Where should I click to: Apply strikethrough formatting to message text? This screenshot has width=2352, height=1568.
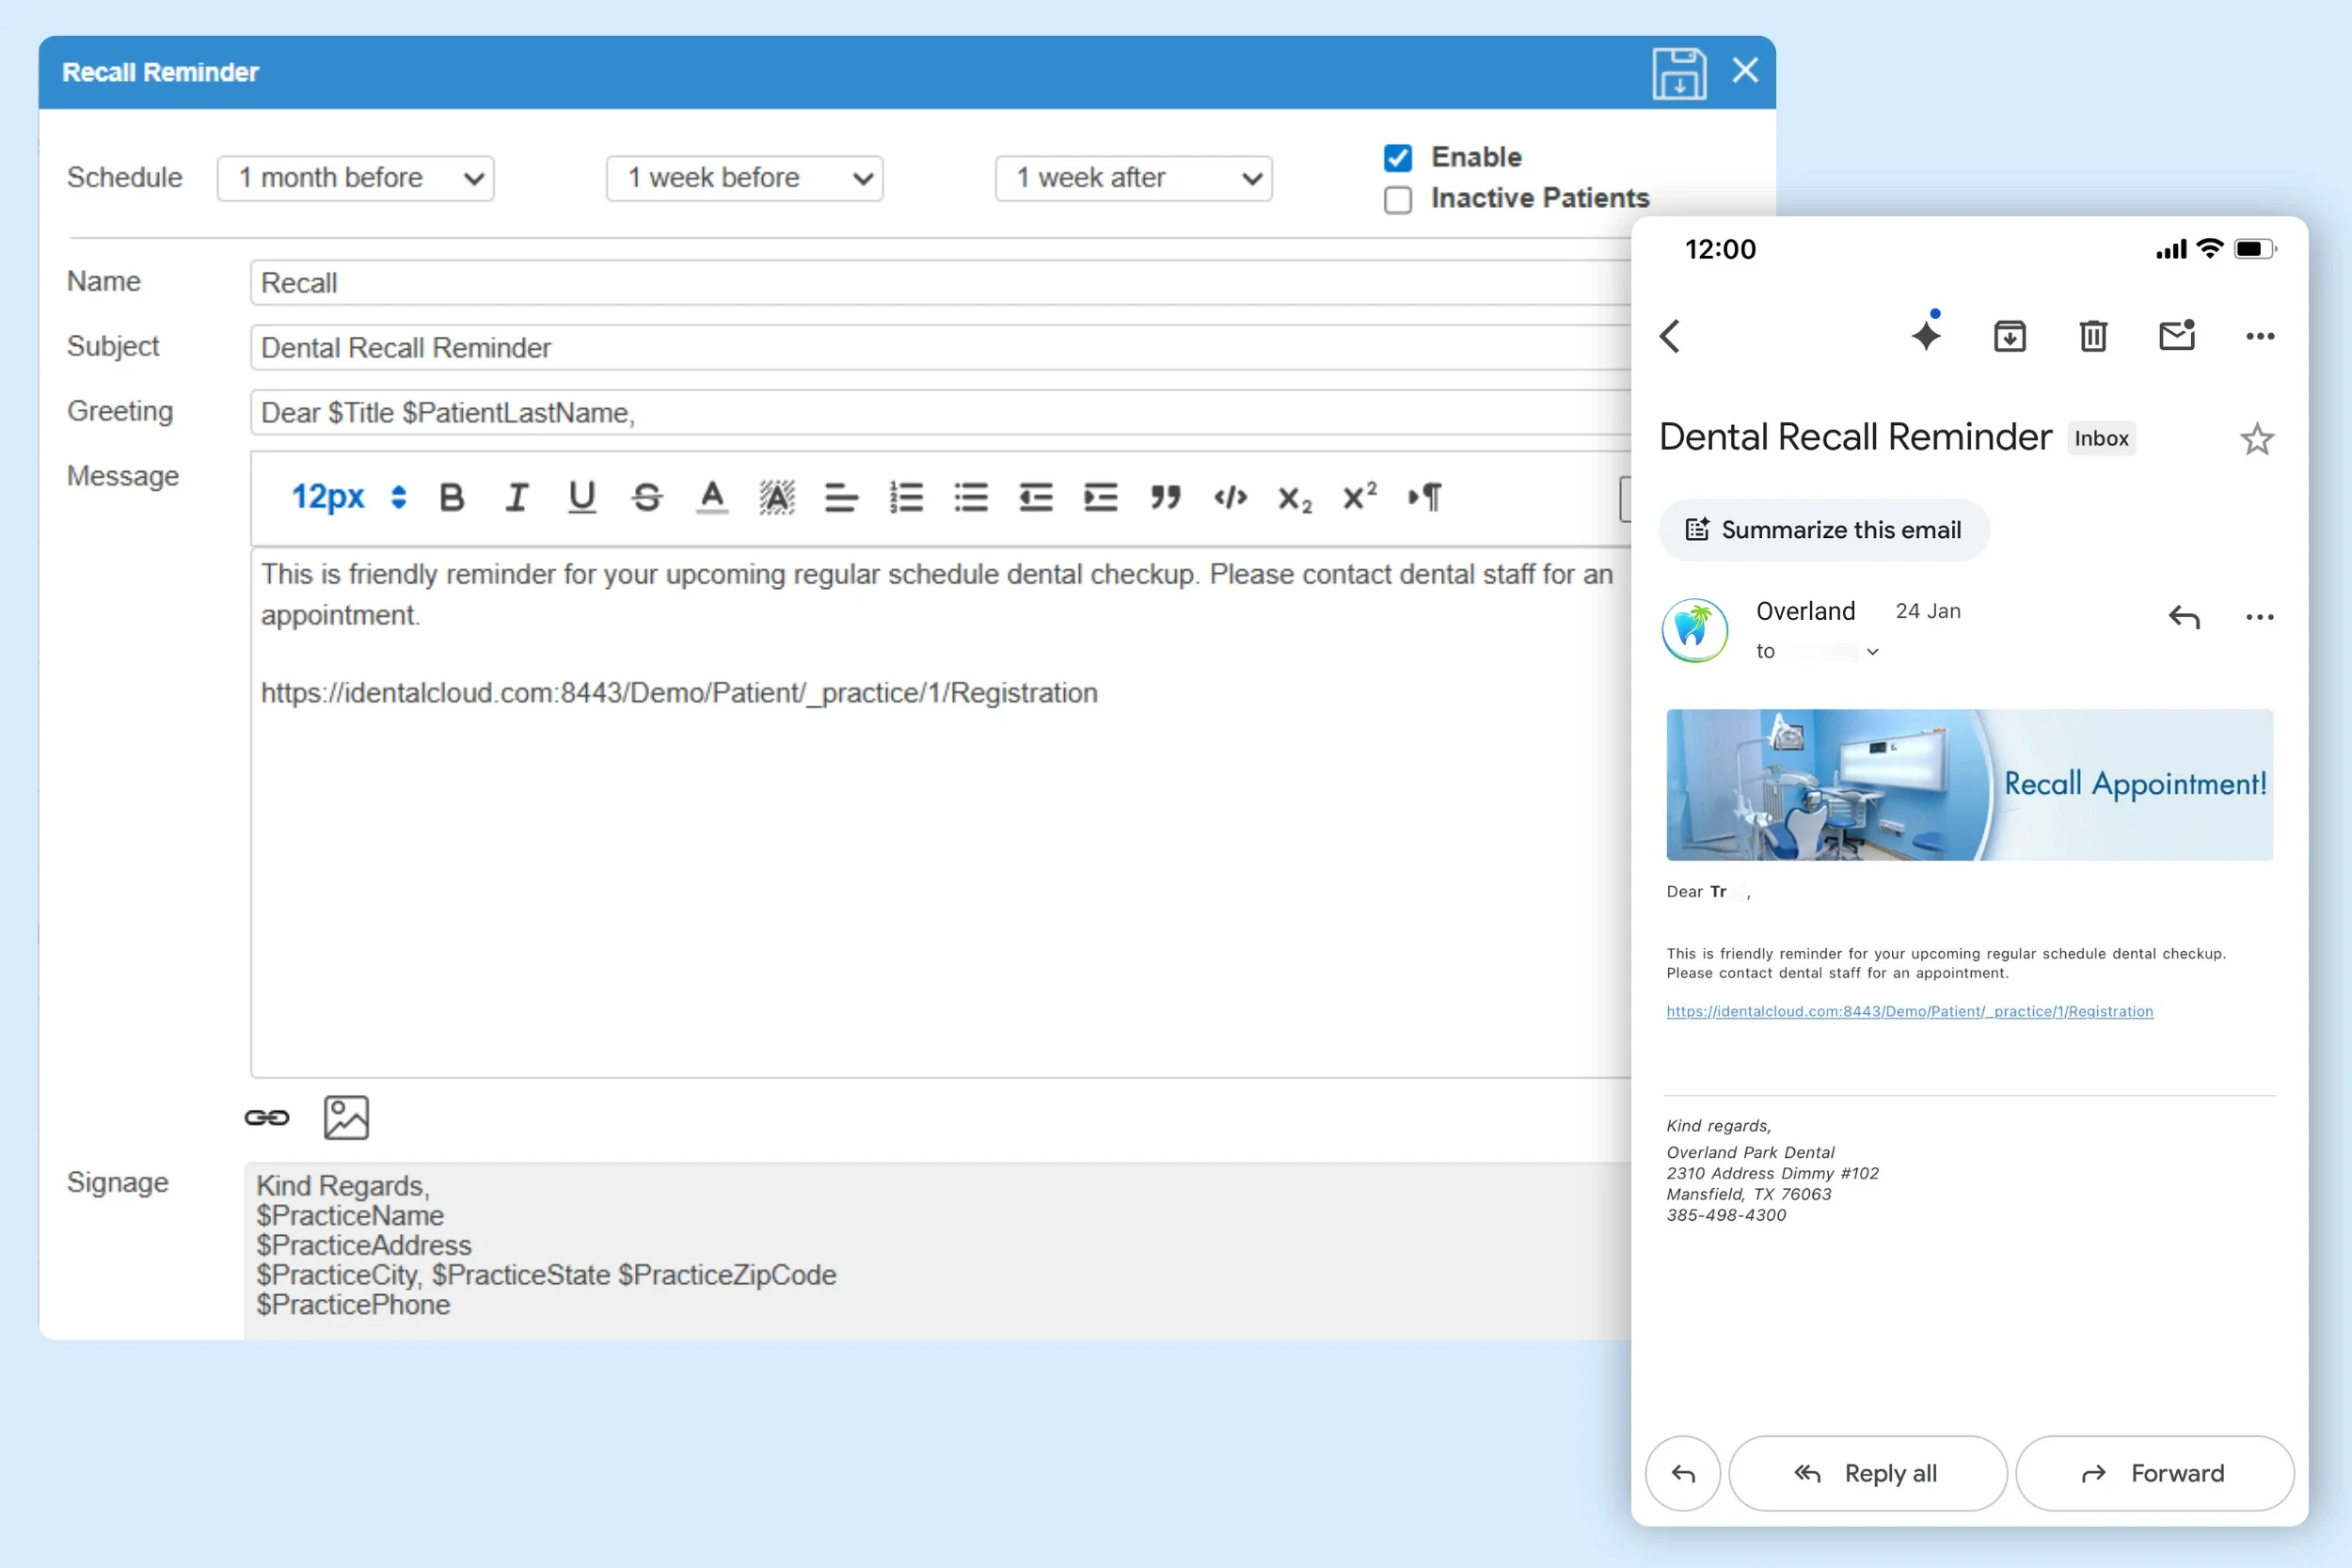[647, 497]
